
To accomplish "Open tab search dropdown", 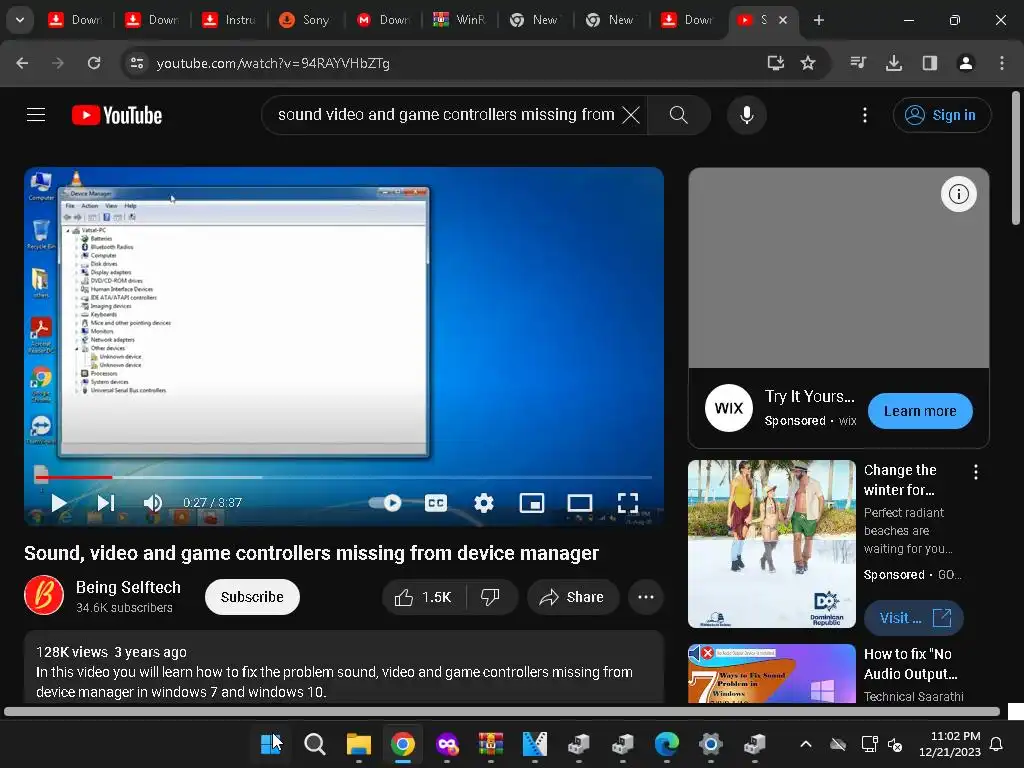I will coord(20,20).
